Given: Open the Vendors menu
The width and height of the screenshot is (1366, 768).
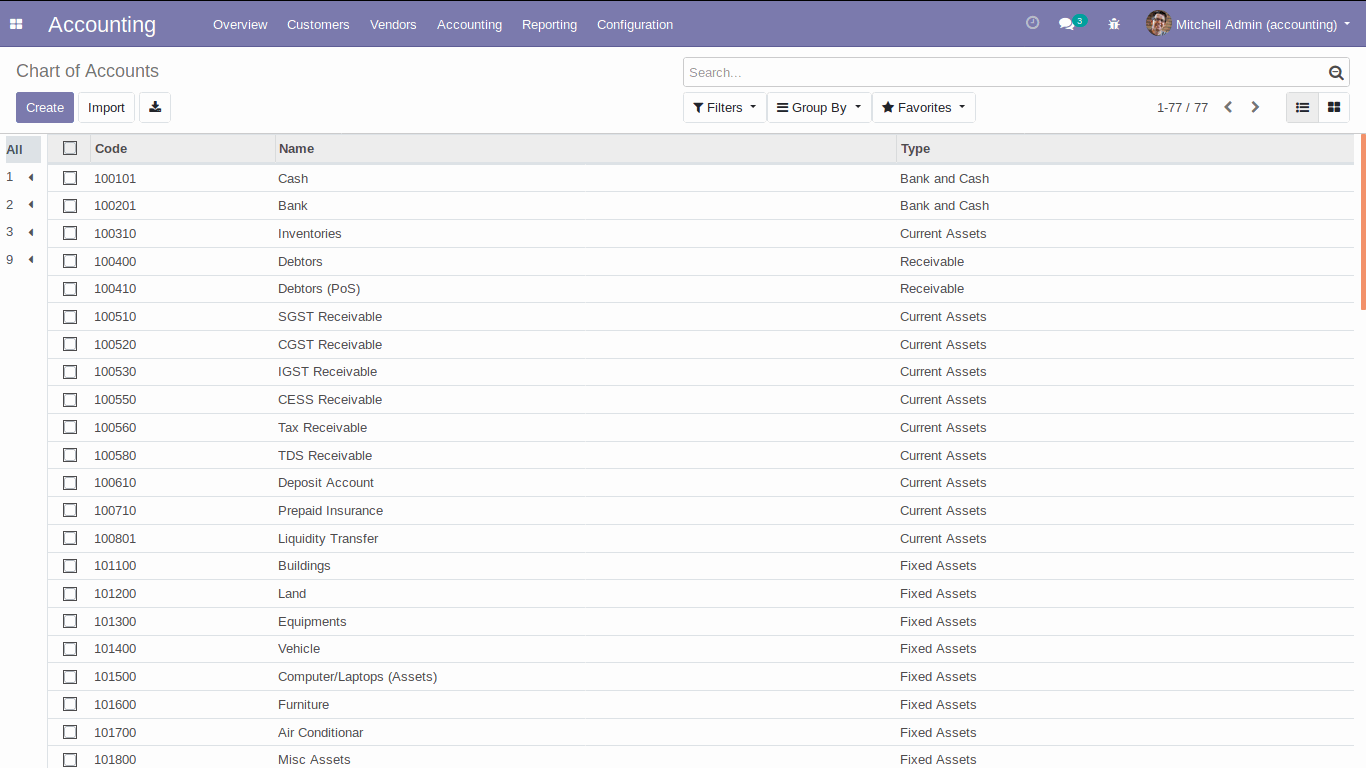Looking at the screenshot, I should [393, 24].
